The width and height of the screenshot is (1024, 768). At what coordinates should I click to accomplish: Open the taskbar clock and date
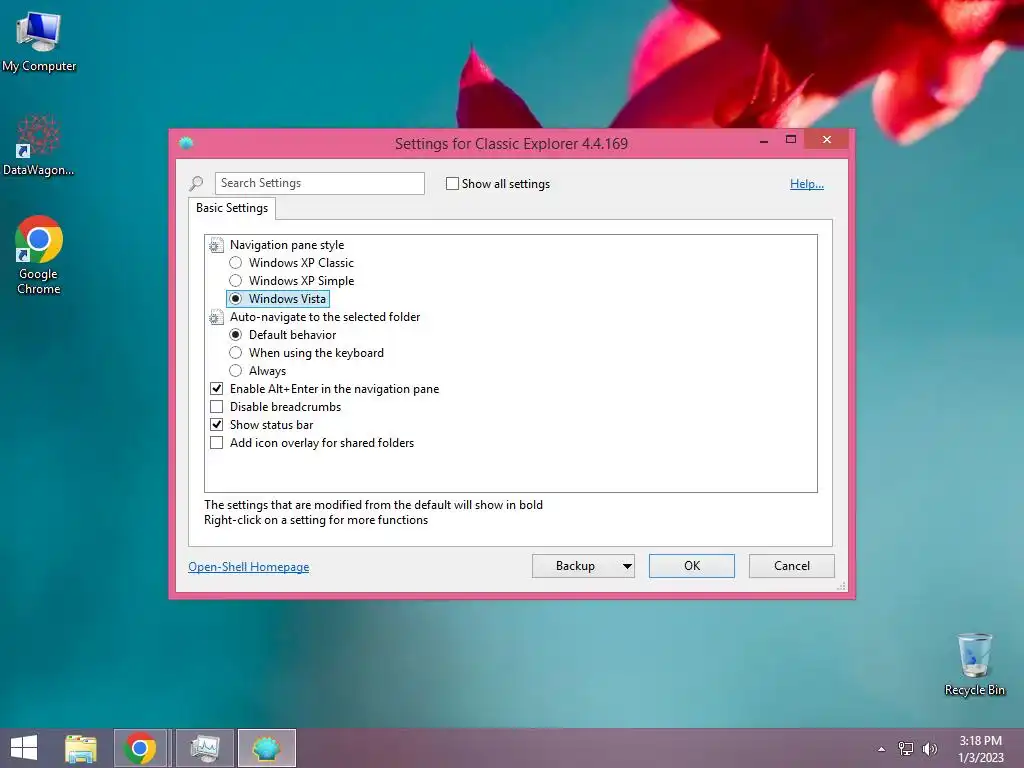coord(980,749)
